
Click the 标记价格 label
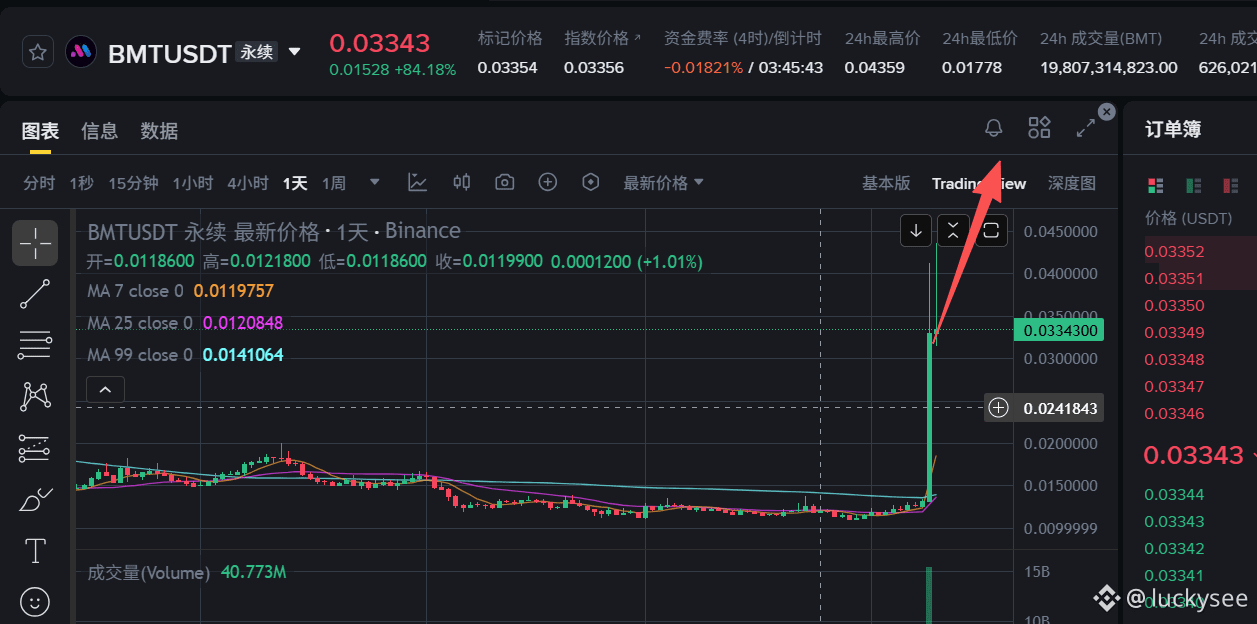[x=510, y=38]
